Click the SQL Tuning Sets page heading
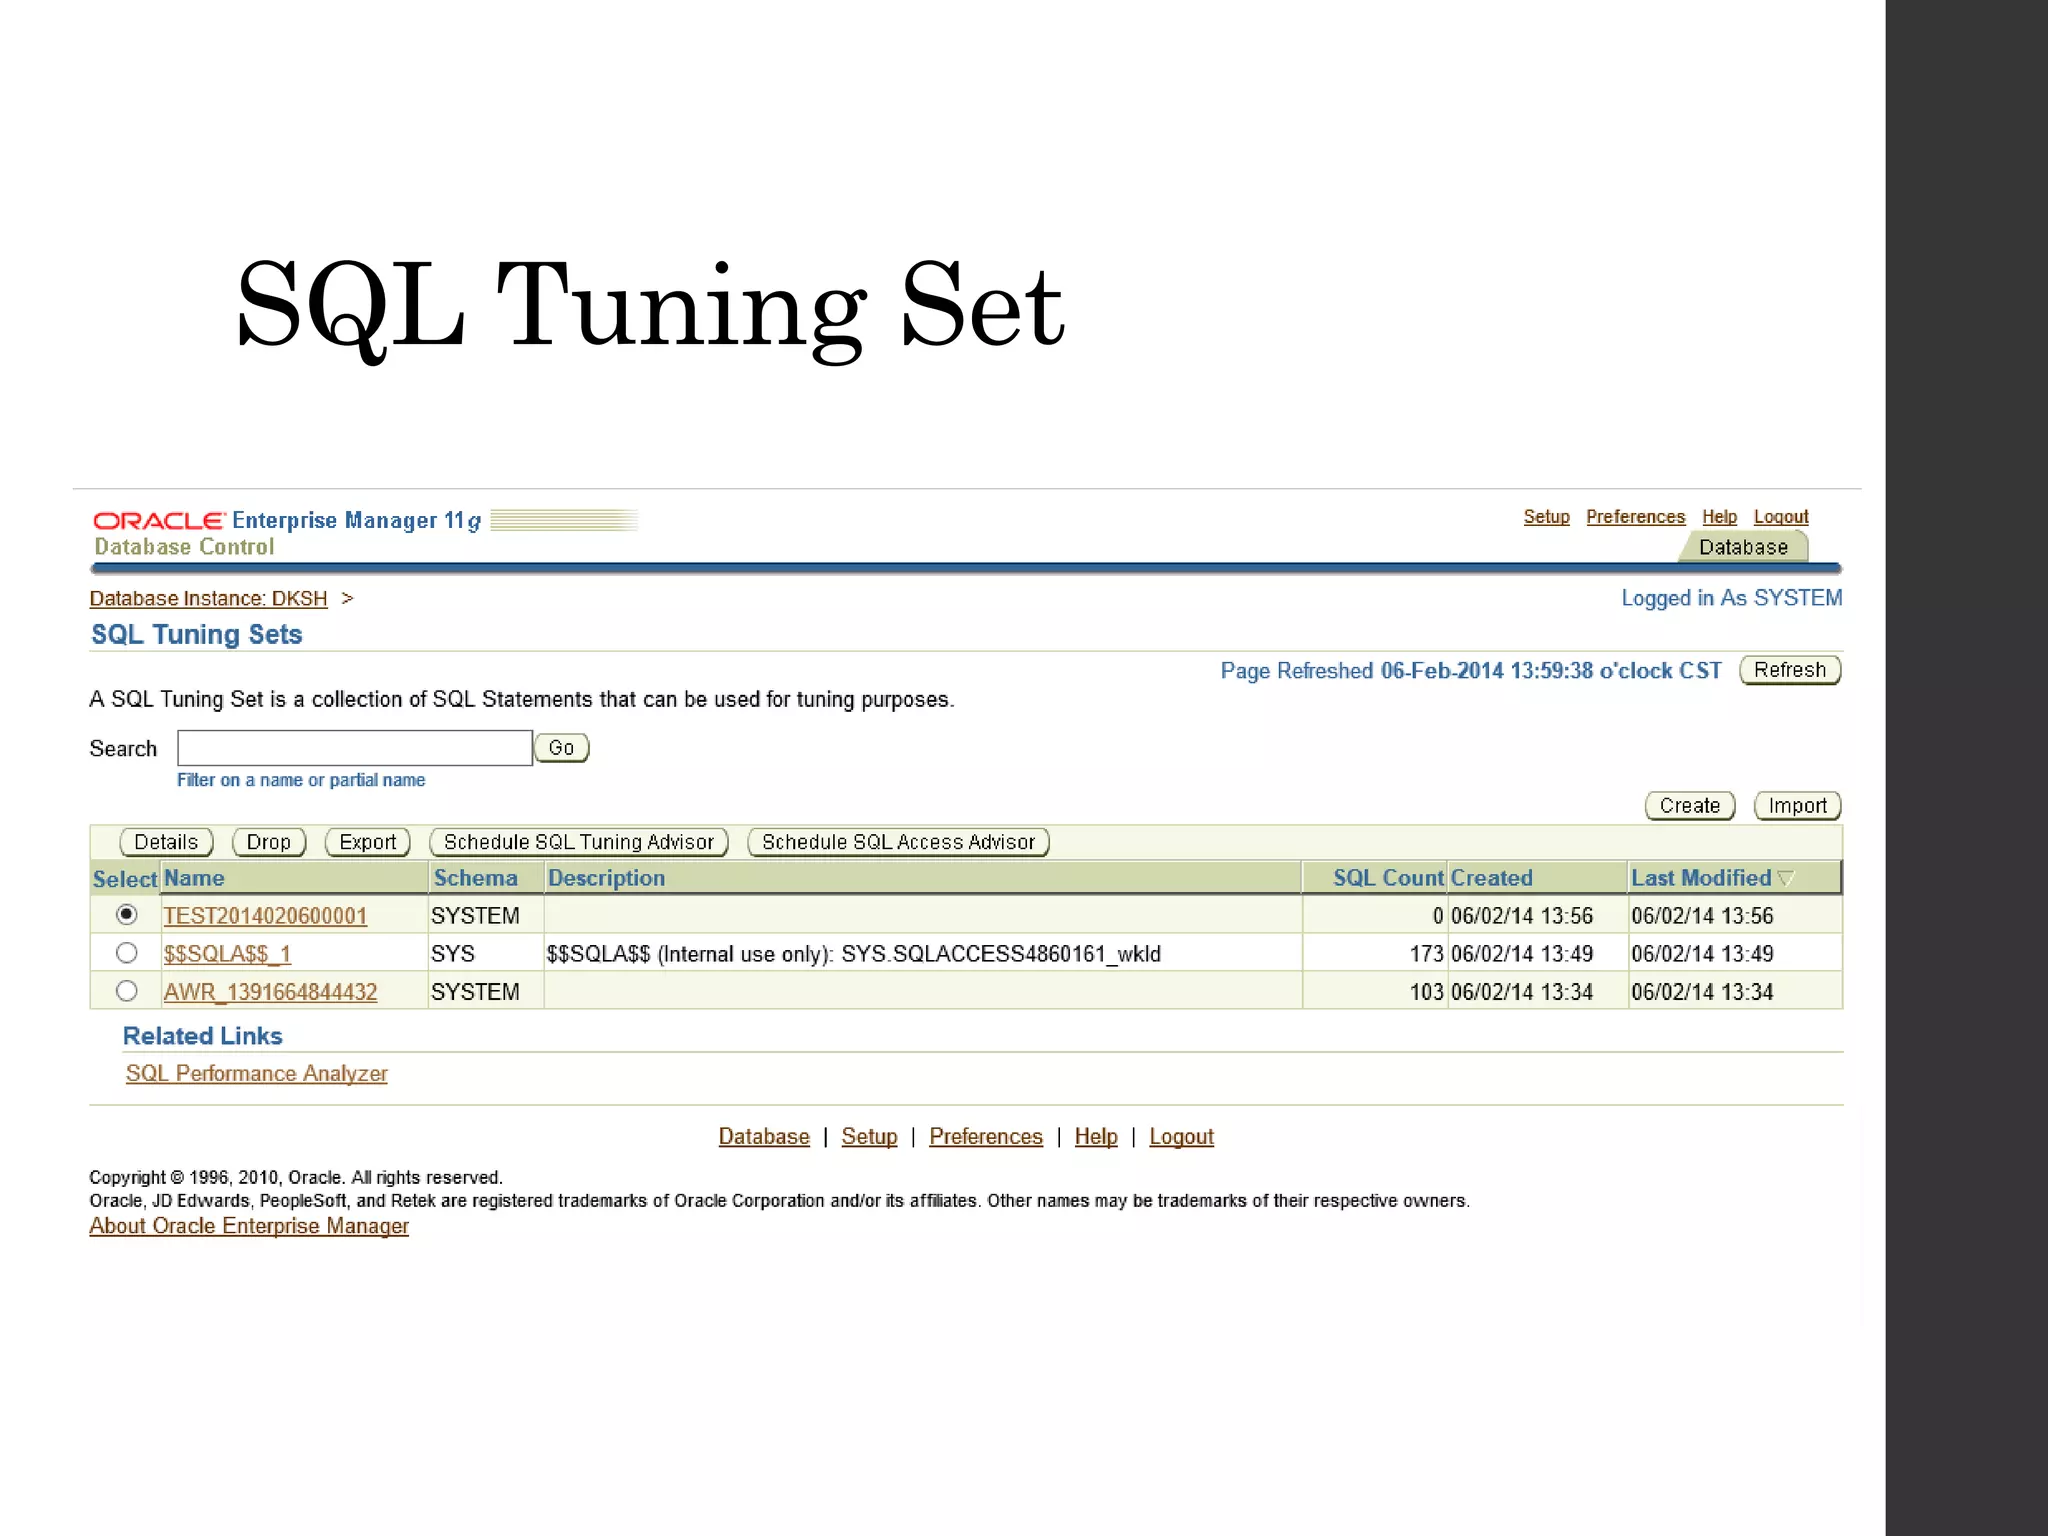 [x=196, y=634]
